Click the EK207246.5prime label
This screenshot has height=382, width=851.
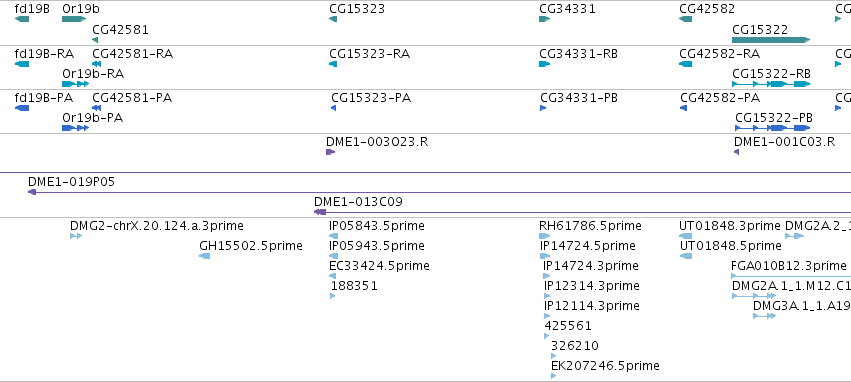click(x=605, y=366)
